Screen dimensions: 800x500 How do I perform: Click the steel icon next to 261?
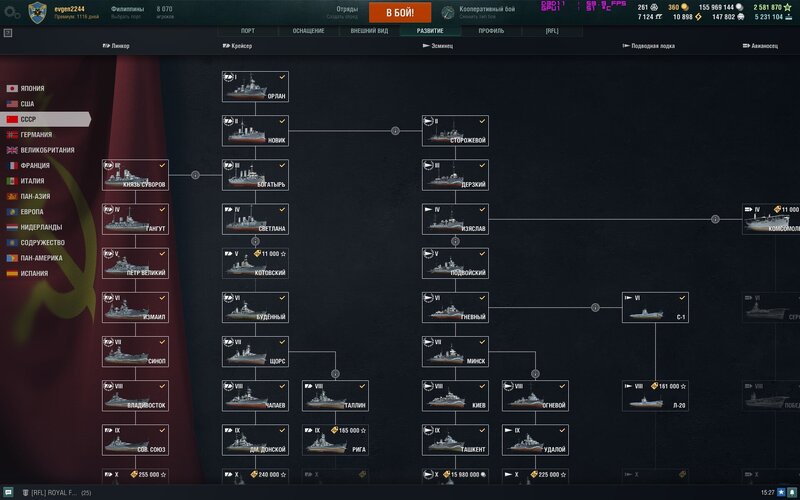click(x=654, y=7)
